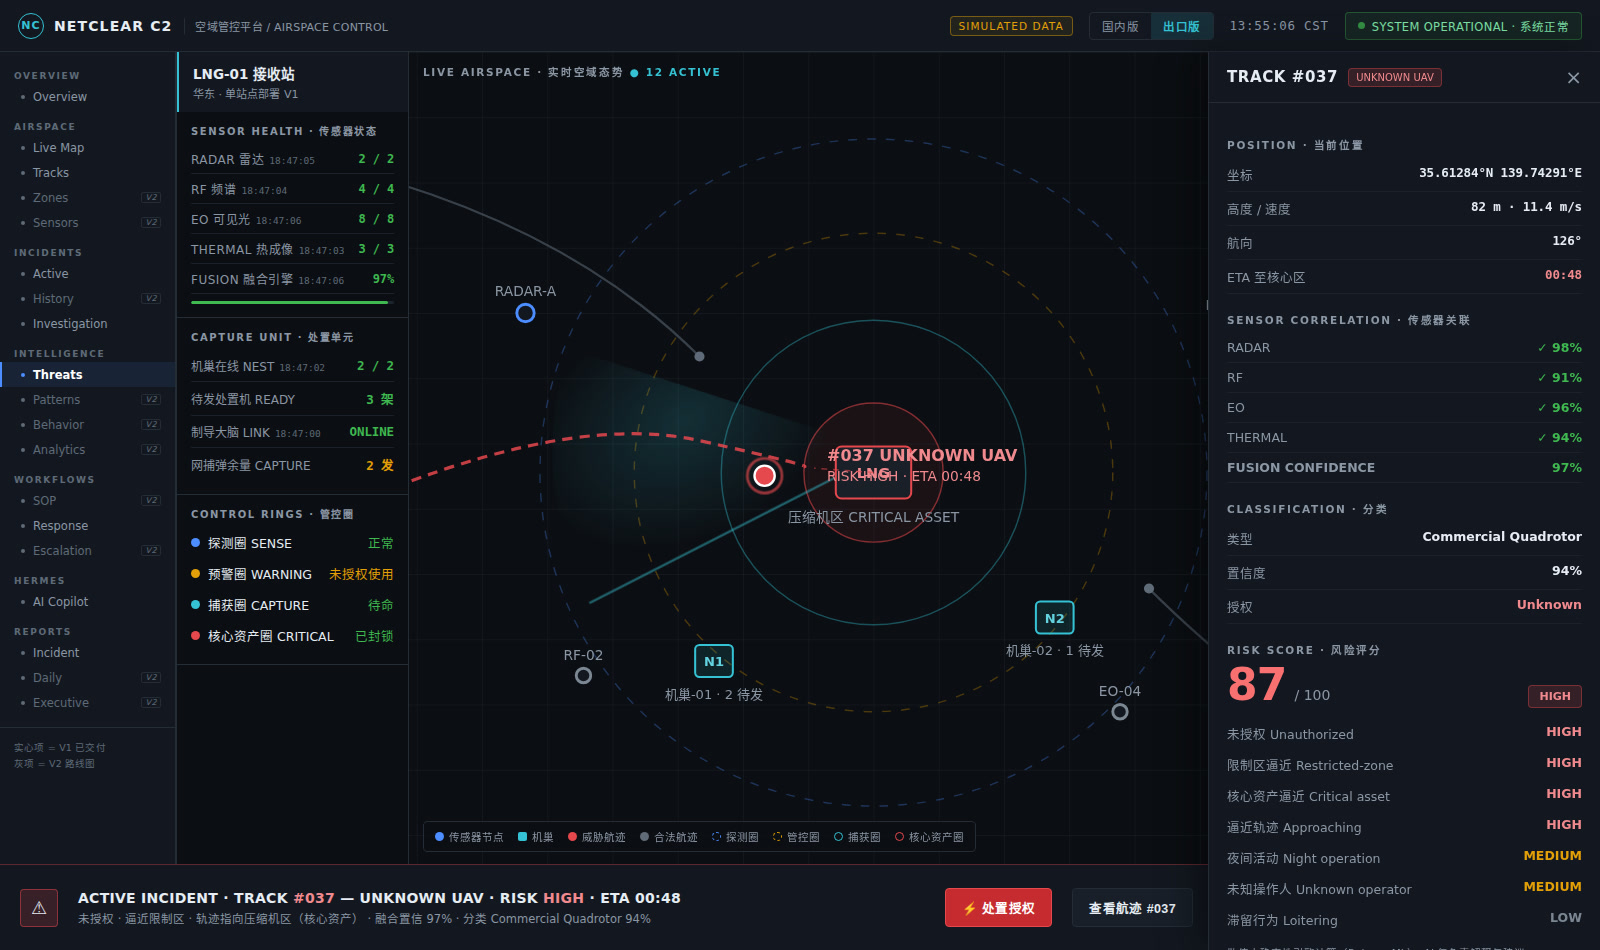Screen dimensions: 1600x950
Task: Switch to 出口版 edition
Action: pyautogui.click(x=1181, y=27)
